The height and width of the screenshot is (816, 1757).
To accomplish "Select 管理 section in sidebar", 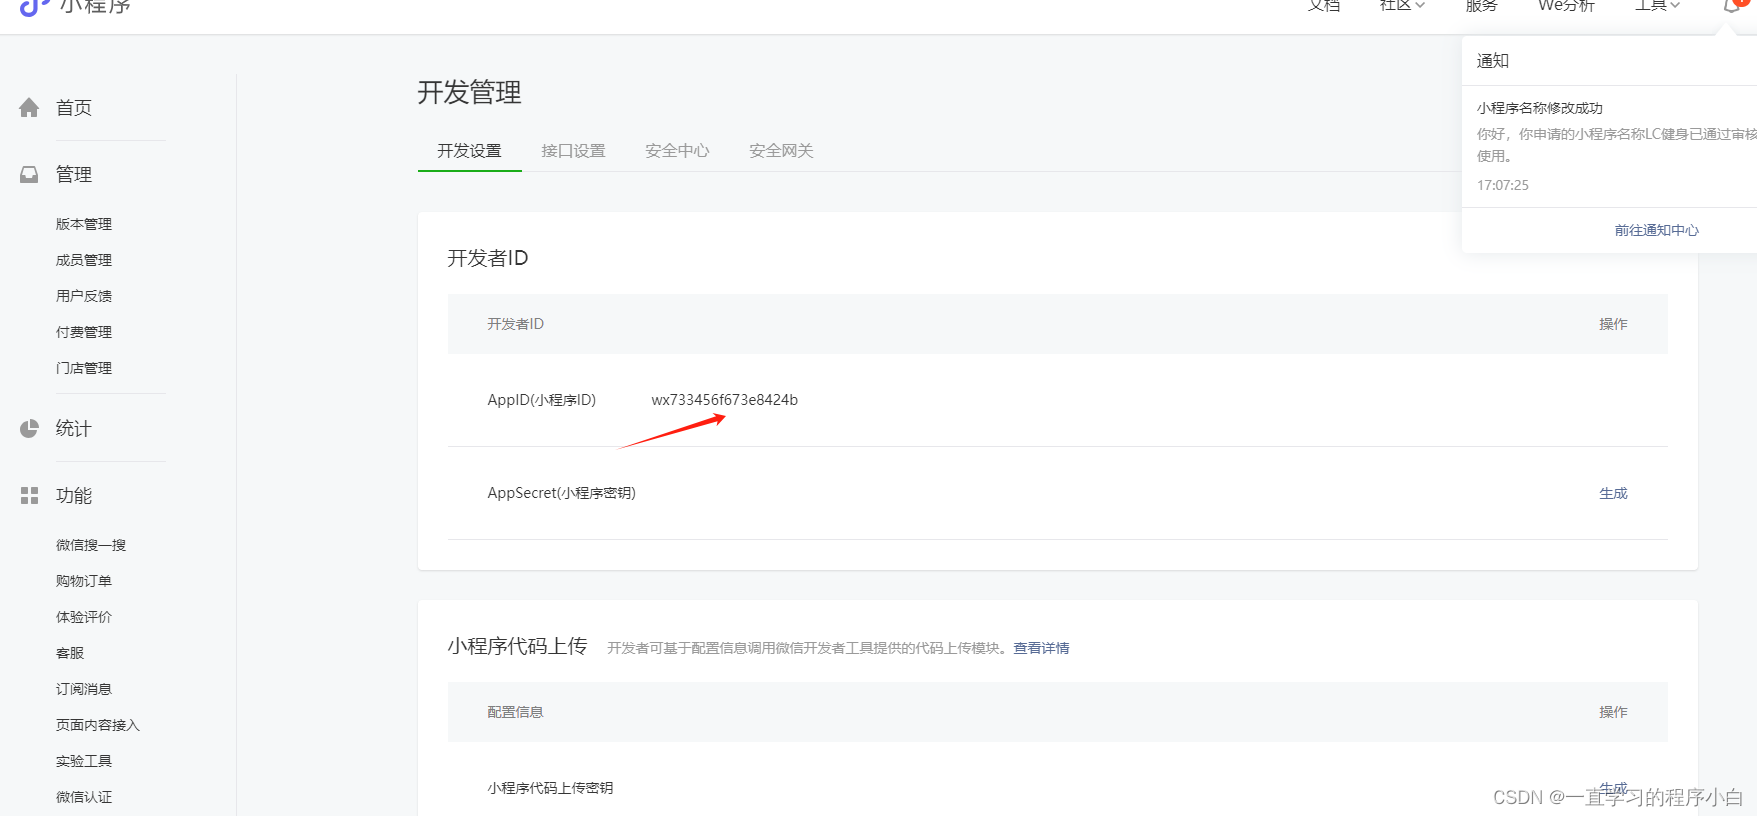I will coord(74,175).
